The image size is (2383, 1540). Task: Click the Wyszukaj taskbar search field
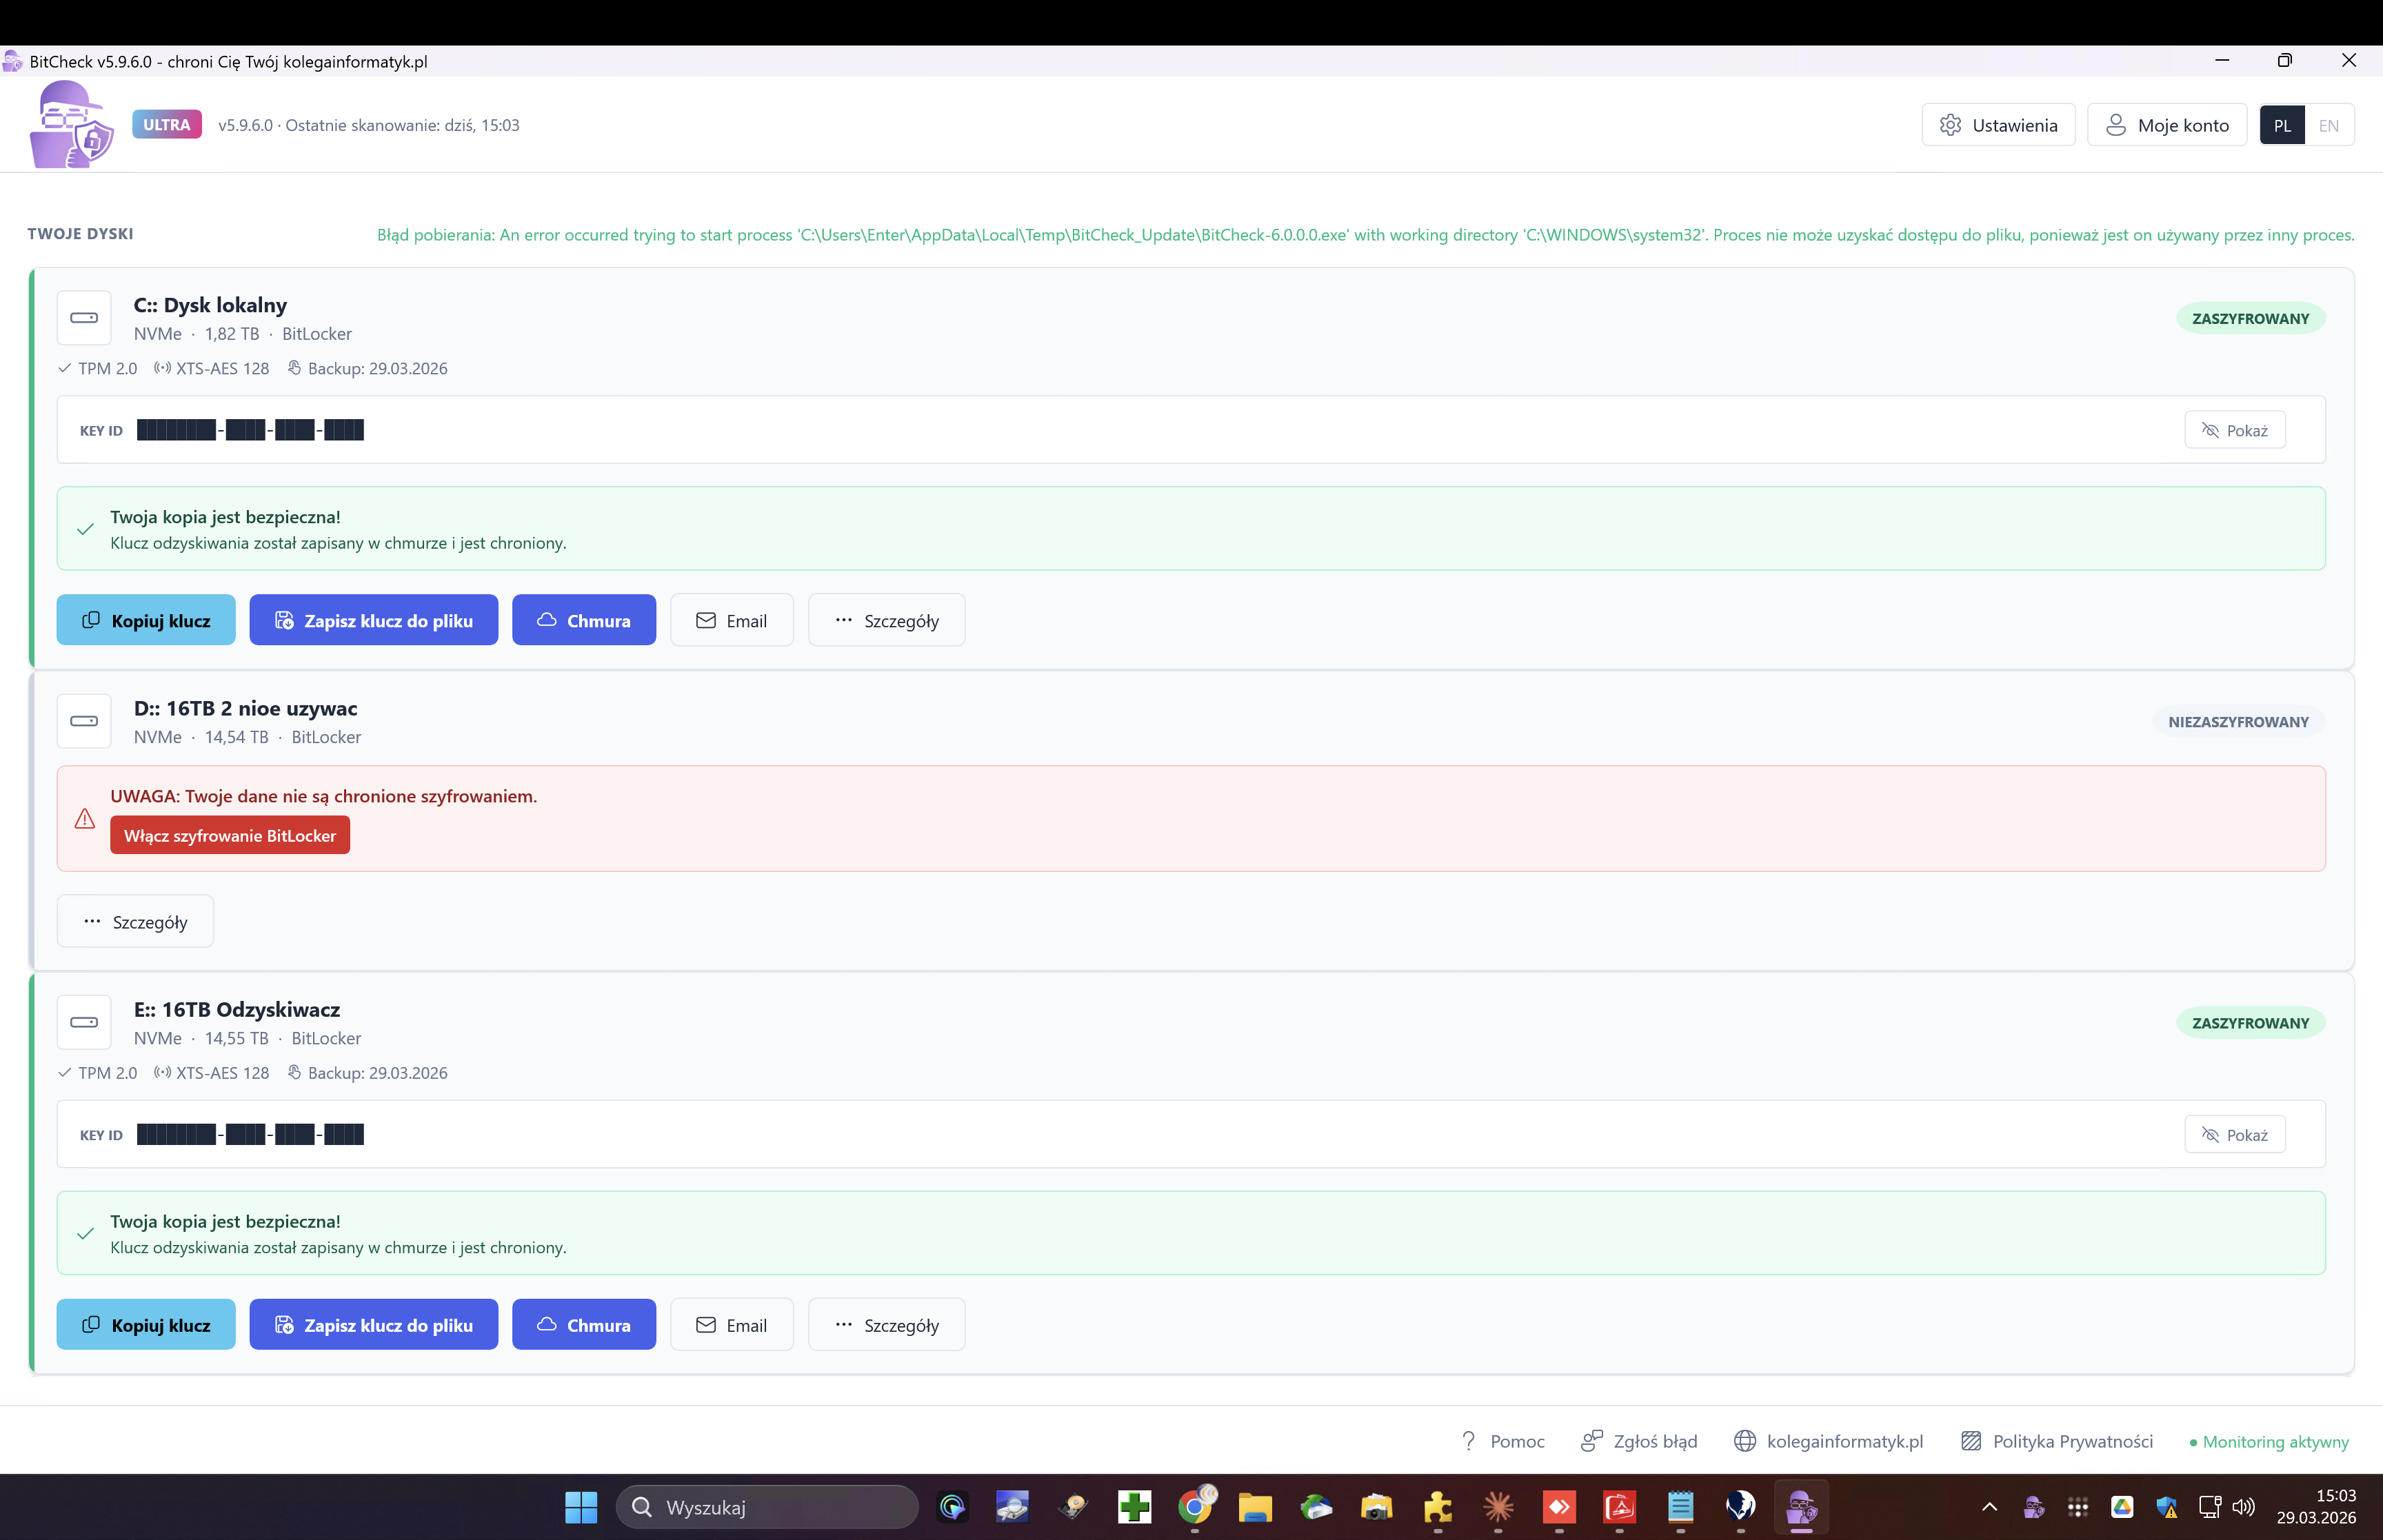coord(767,1507)
